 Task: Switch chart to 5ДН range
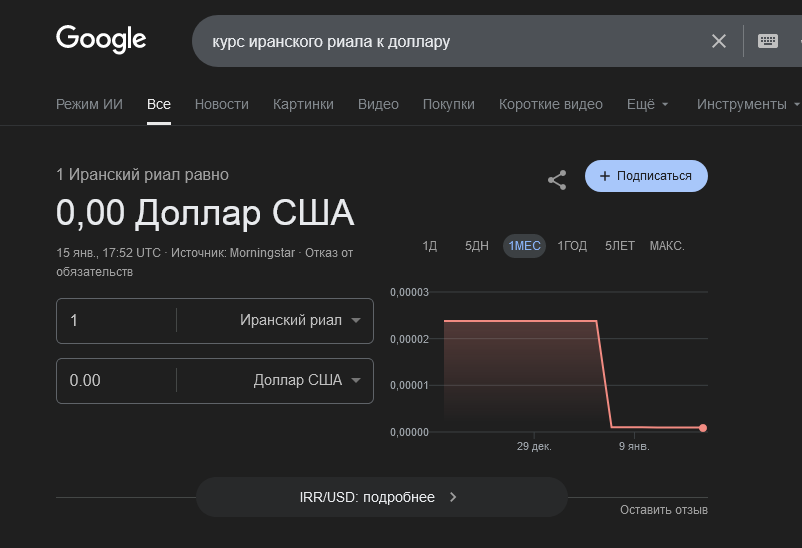[477, 246]
